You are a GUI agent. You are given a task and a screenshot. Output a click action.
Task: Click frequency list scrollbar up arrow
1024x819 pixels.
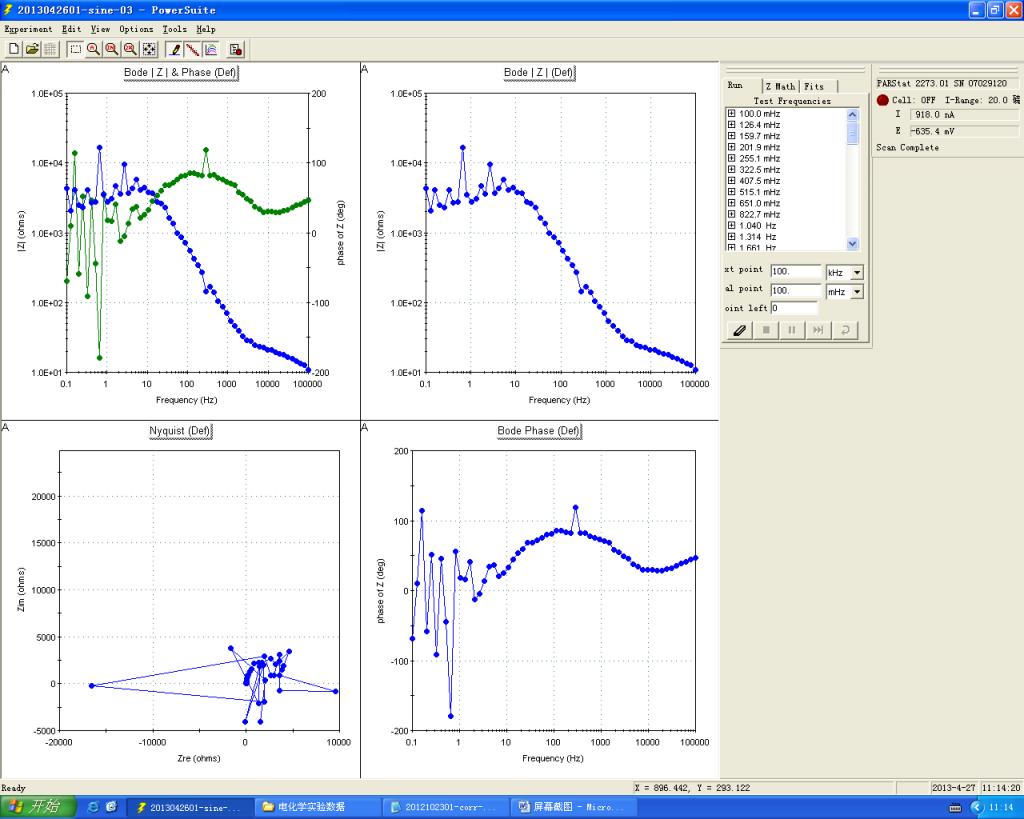[852, 114]
